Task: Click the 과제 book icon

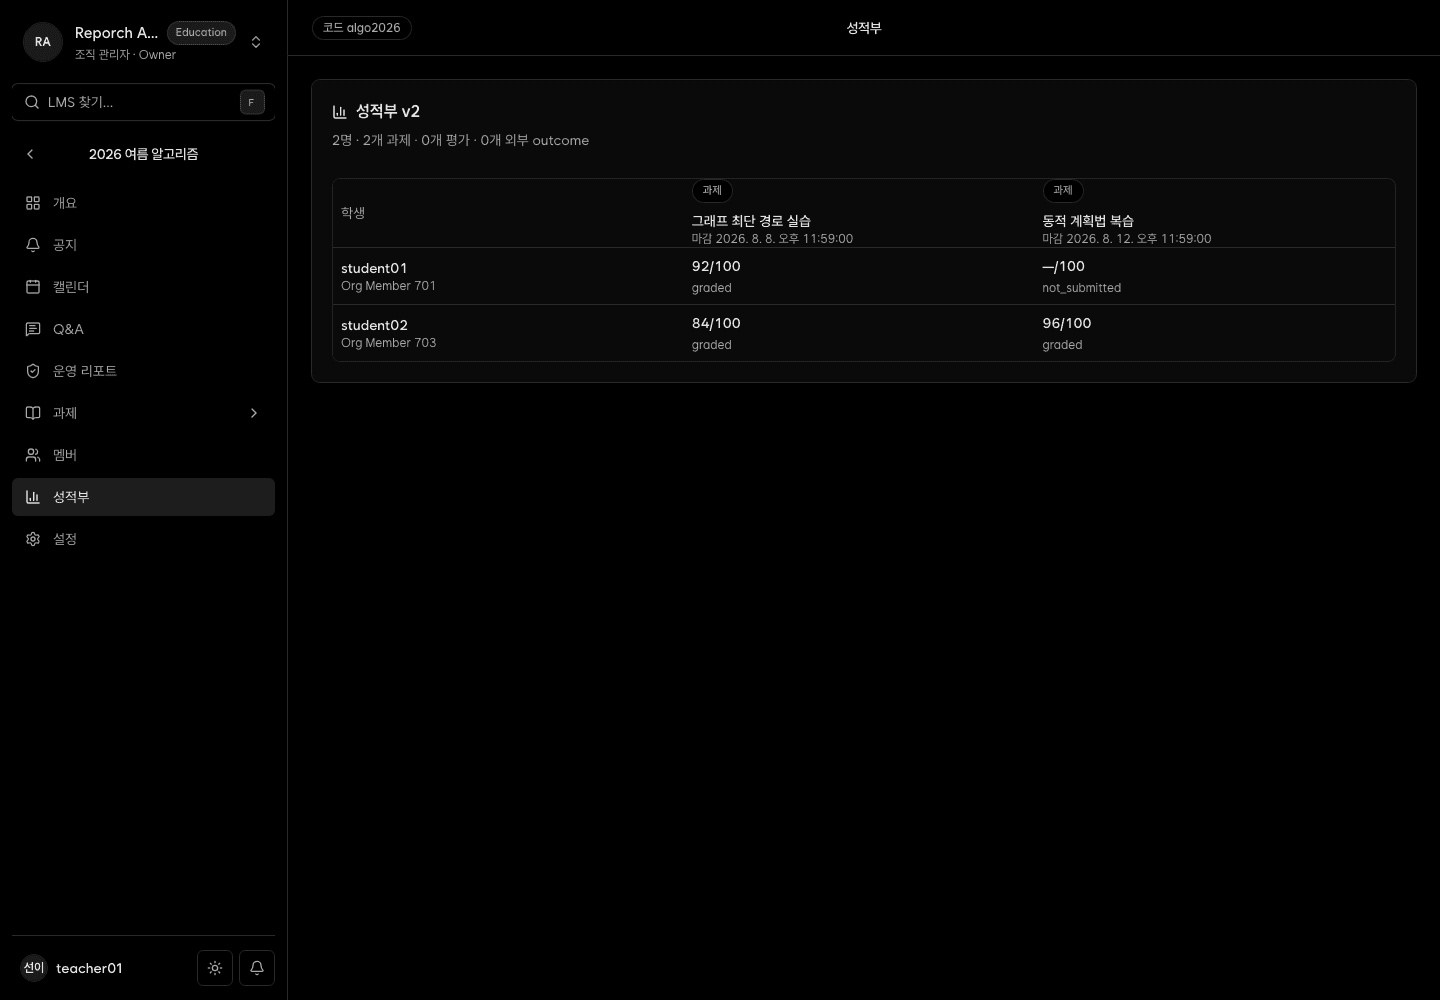Action: 33,413
